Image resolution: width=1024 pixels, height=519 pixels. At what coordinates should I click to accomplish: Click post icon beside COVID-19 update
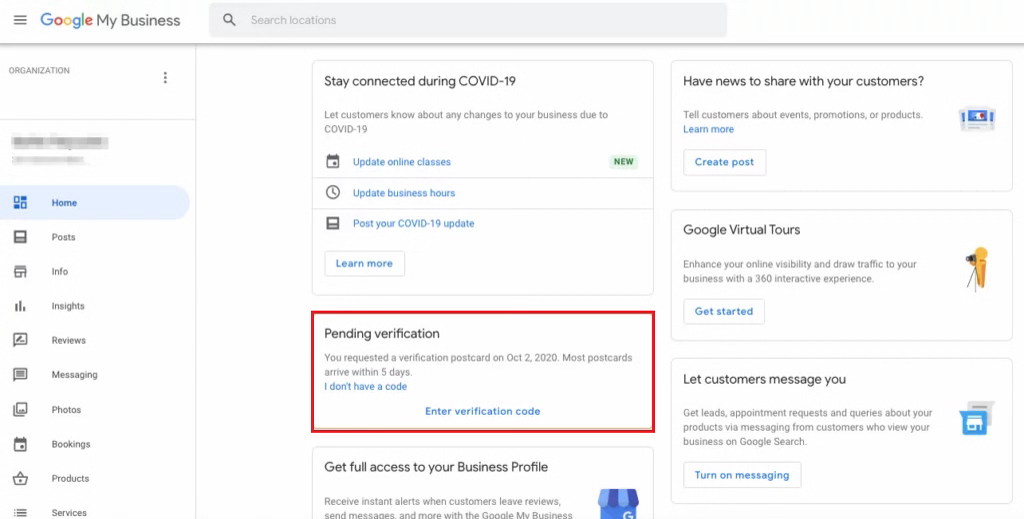point(333,223)
